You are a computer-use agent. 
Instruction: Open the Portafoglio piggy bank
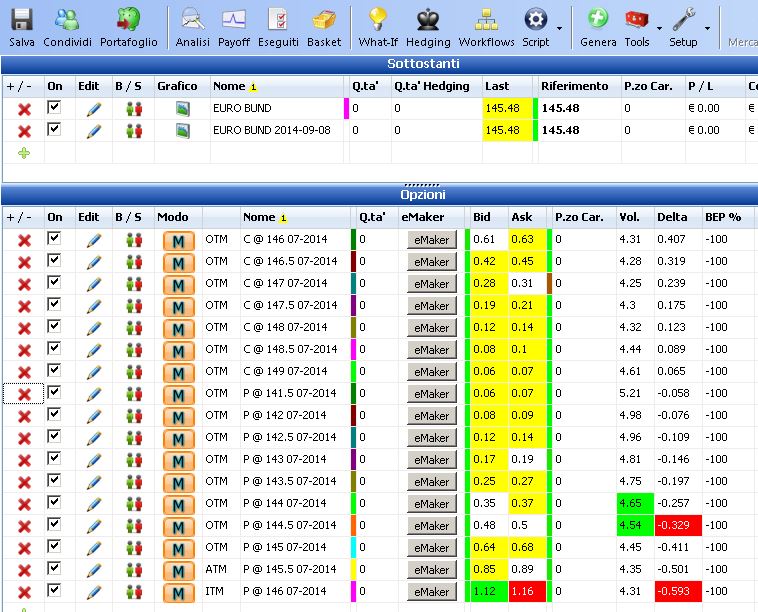(x=129, y=28)
